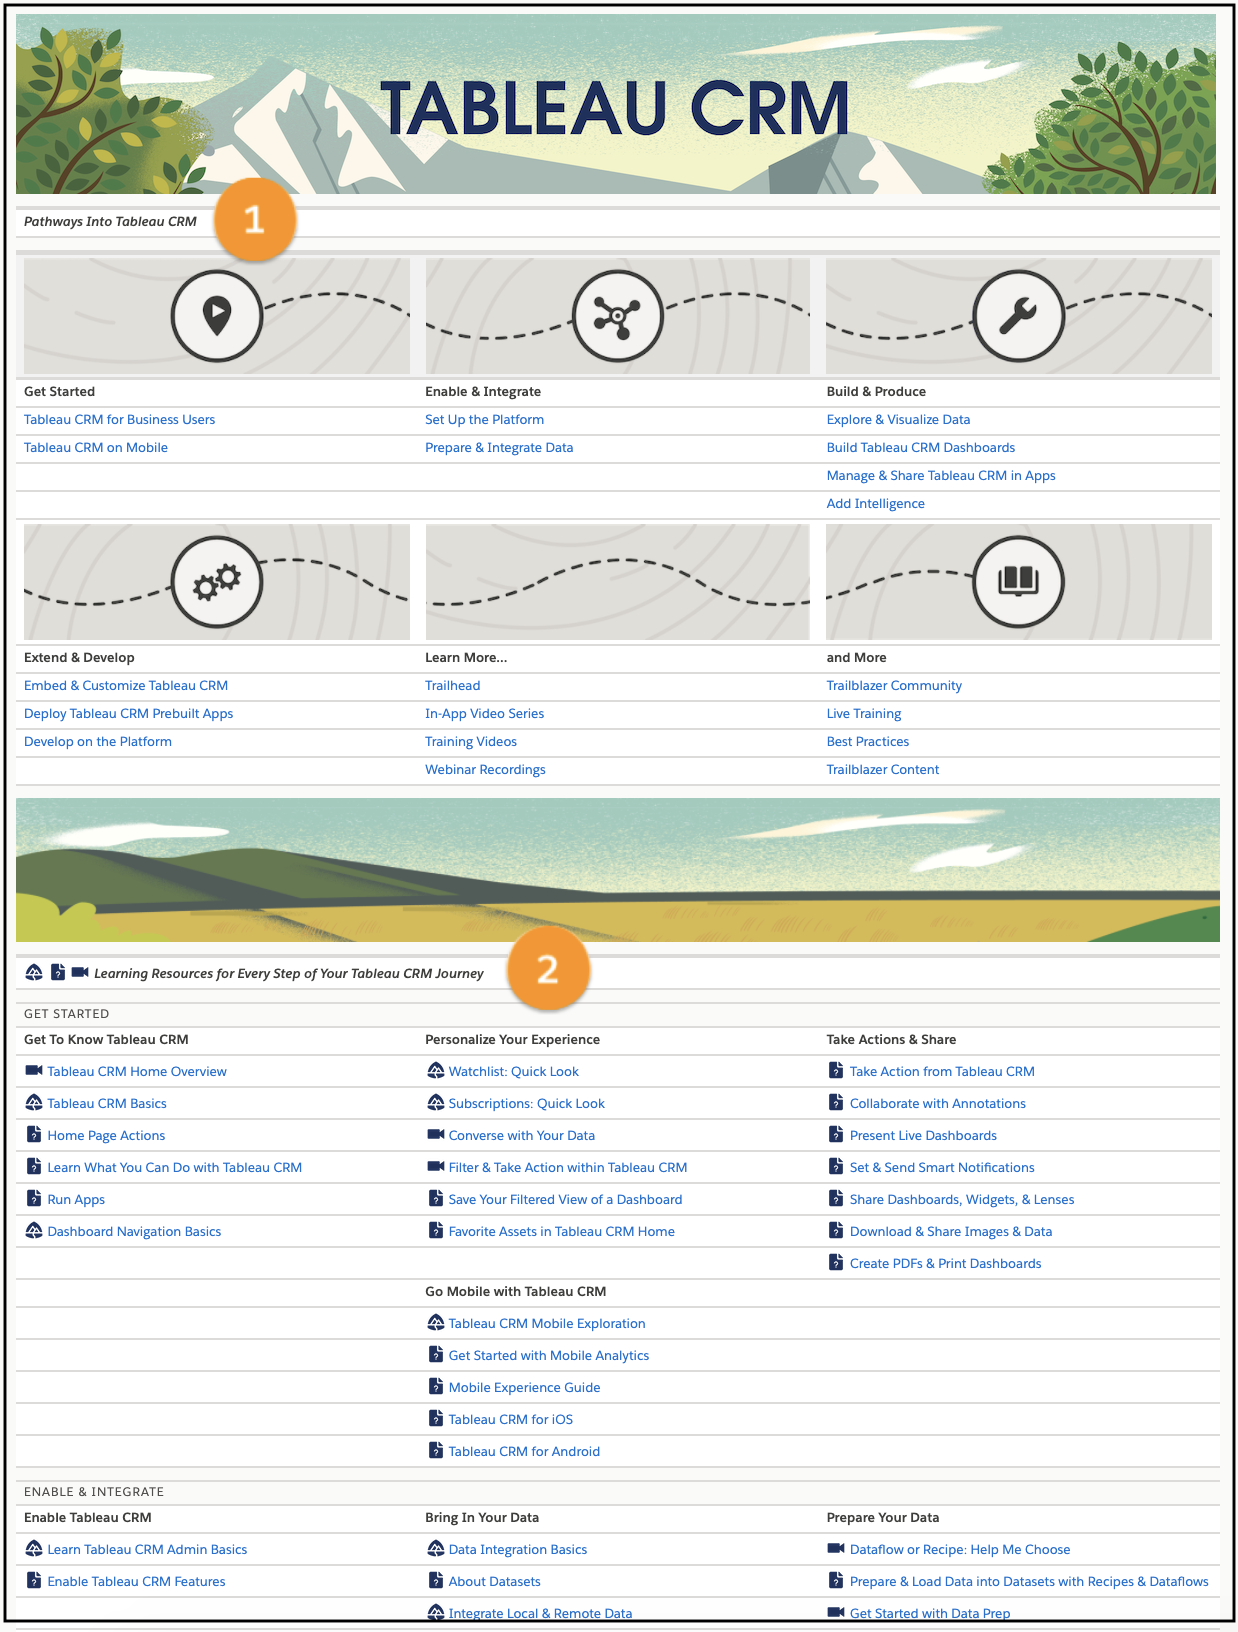Viewport: 1238px width, 1632px height.
Task: Open the Best Practices link
Action: tap(868, 742)
